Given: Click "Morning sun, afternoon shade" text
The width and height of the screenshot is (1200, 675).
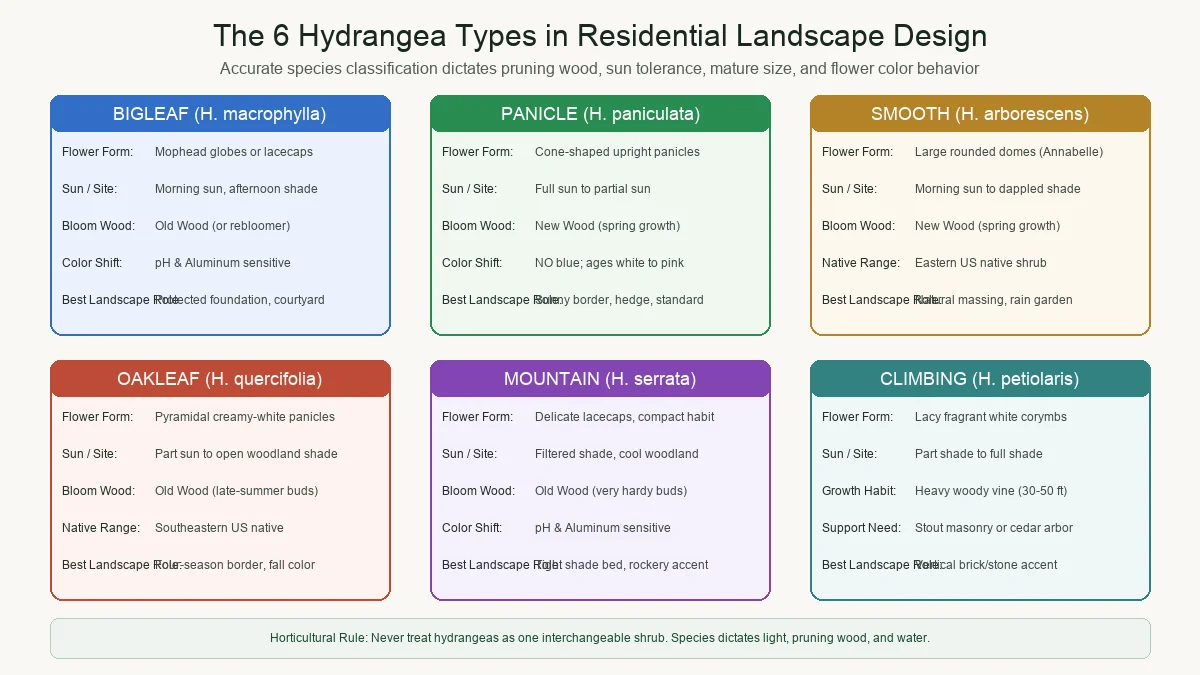Looking at the screenshot, I should click(x=236, y=189).
